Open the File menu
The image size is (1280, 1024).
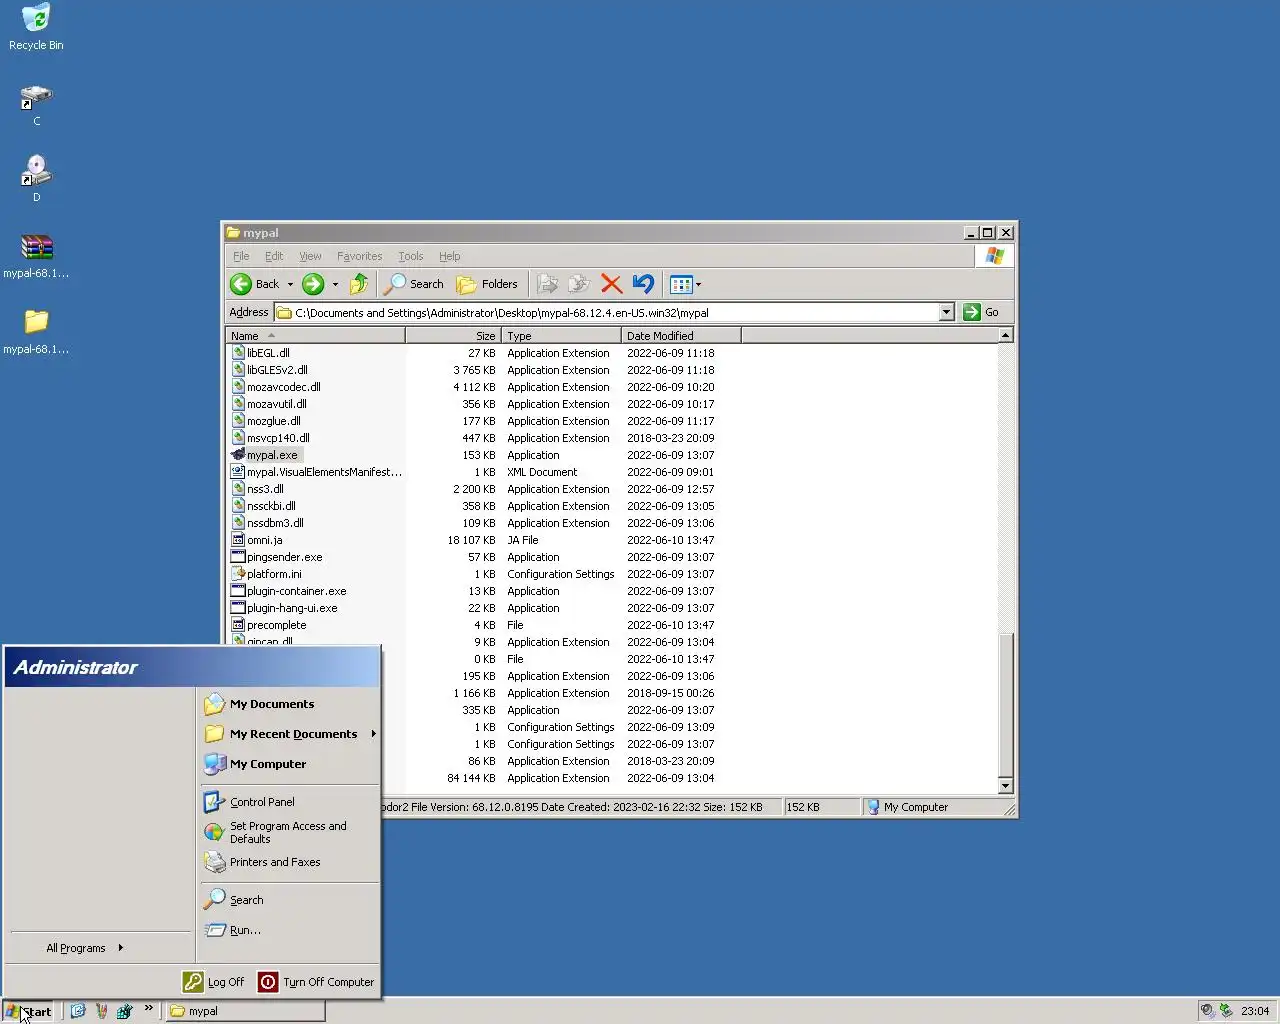(241, 256)
